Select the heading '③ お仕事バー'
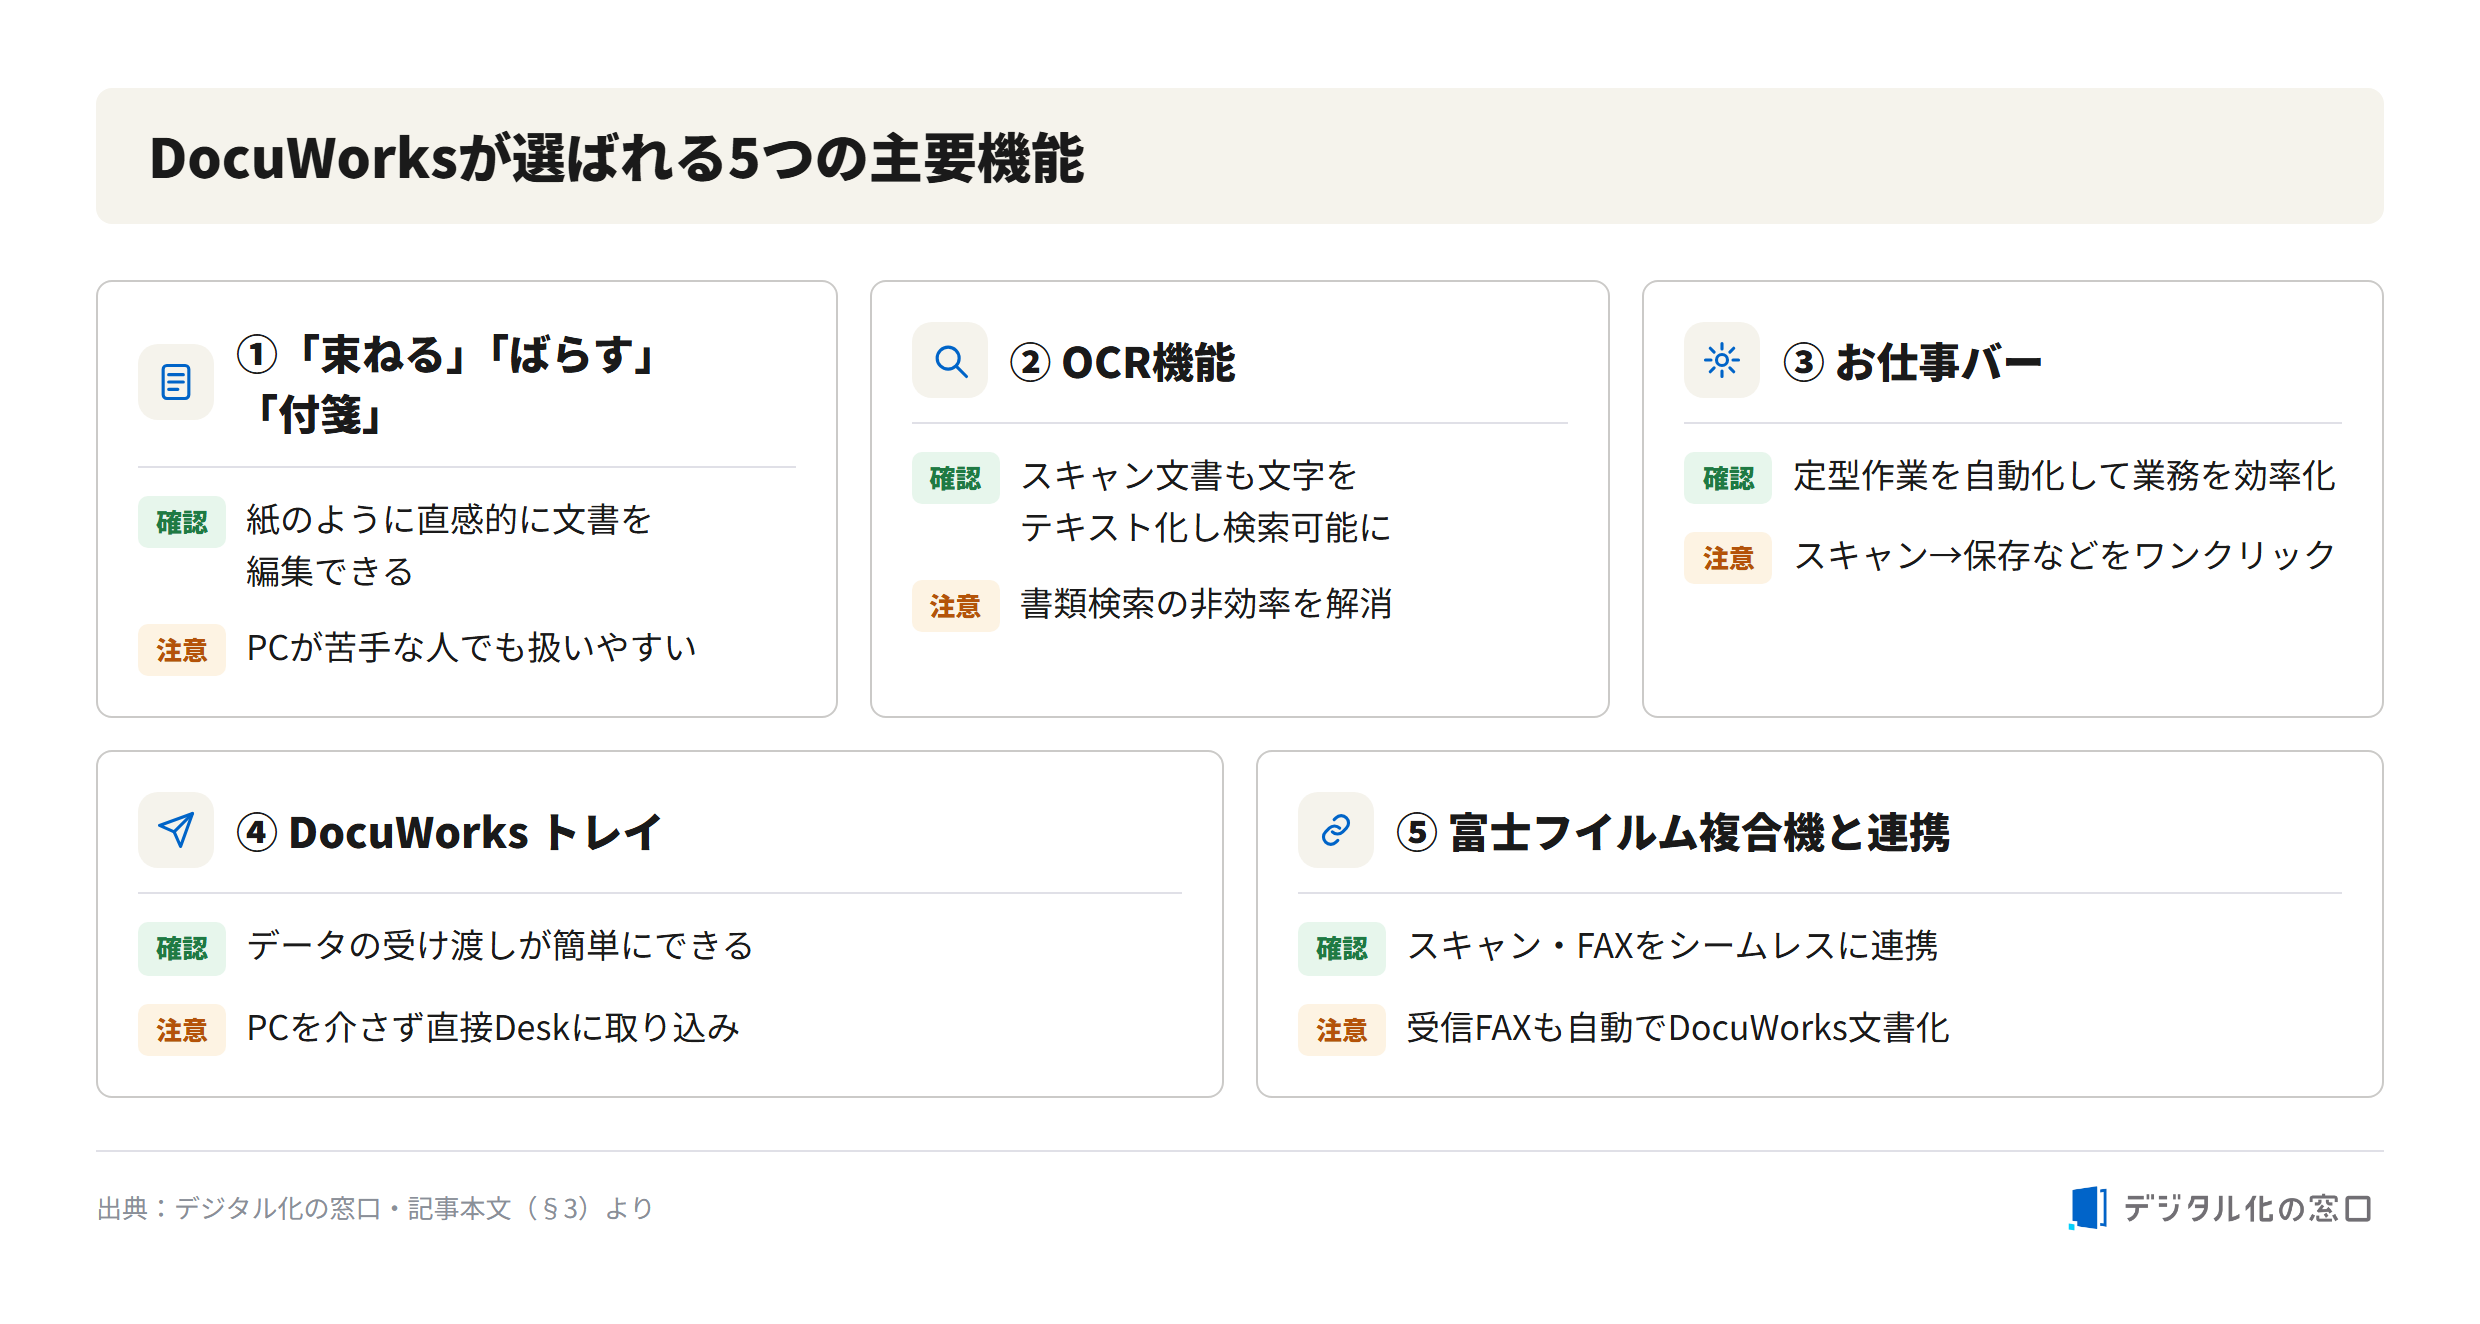 1913,362
